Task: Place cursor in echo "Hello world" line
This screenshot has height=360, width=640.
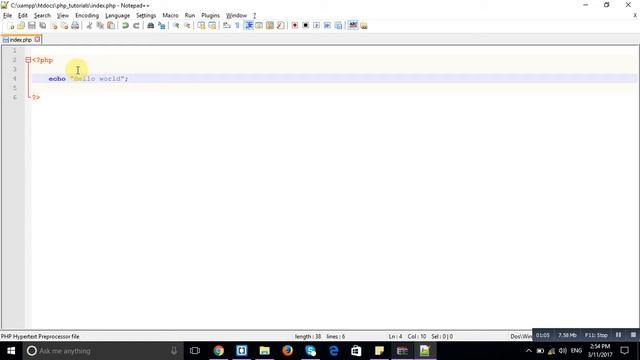Action: point(334,78)
